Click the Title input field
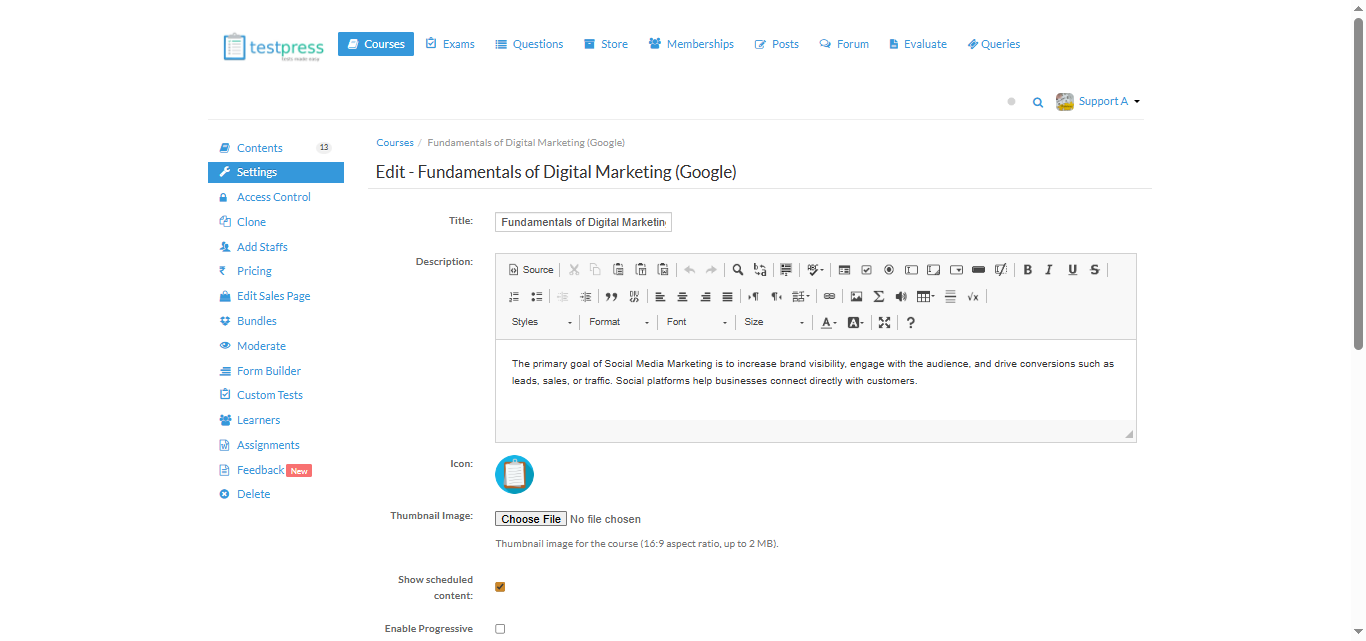Image resolution: width=1366 pixels, height=641 pixels. [x=583, y=222]
